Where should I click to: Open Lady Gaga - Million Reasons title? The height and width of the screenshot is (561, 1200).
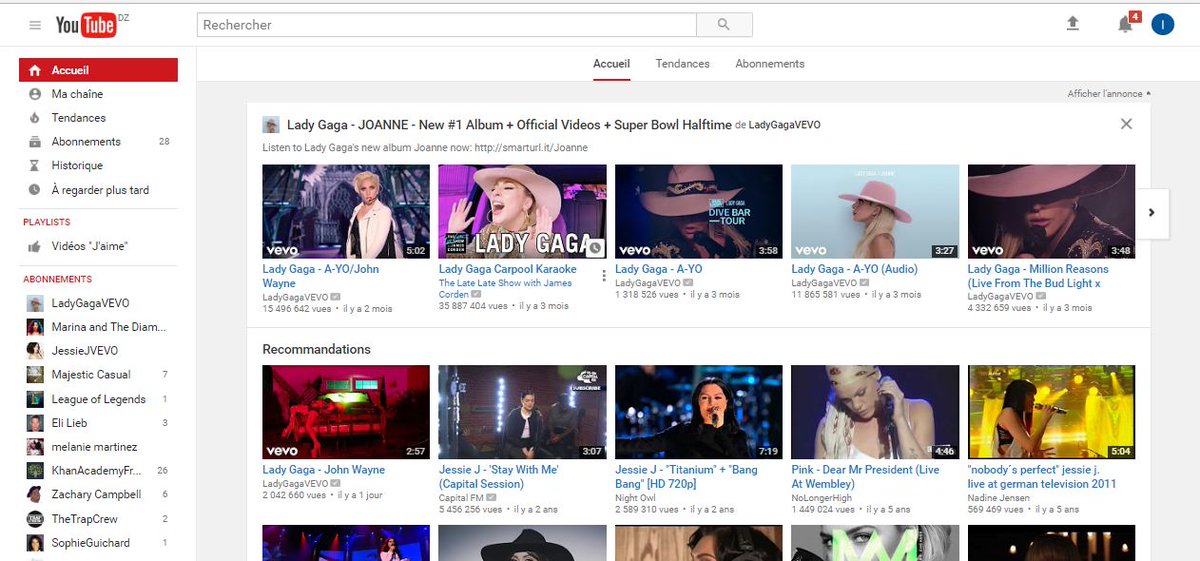pos(1038,276)
